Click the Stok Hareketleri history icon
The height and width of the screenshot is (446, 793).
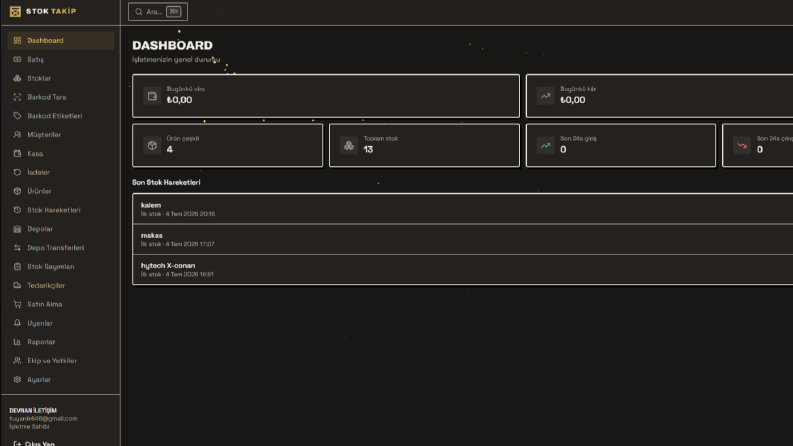[17, 210]
